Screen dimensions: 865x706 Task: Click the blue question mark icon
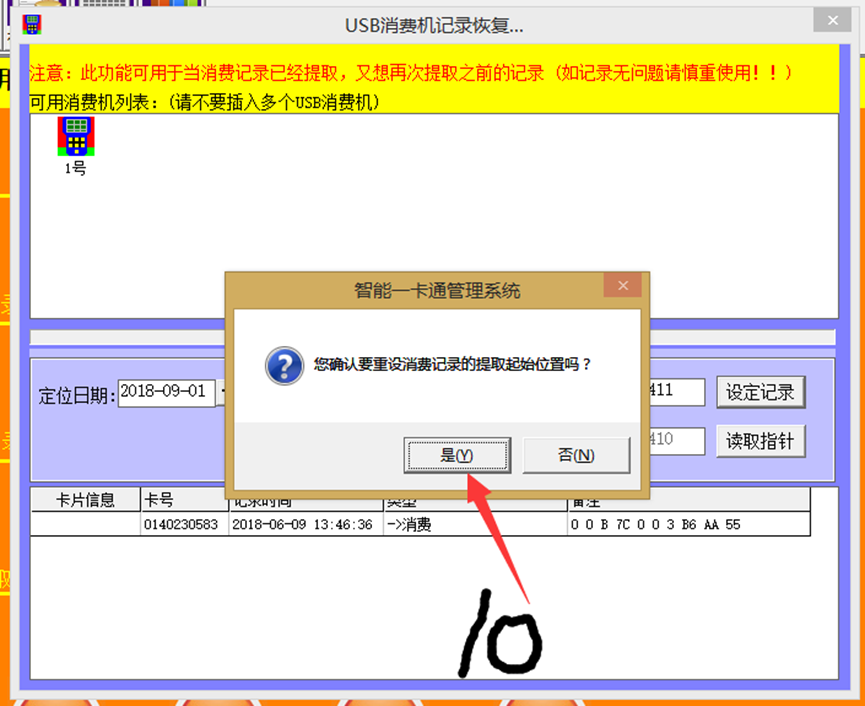(283, 365)
